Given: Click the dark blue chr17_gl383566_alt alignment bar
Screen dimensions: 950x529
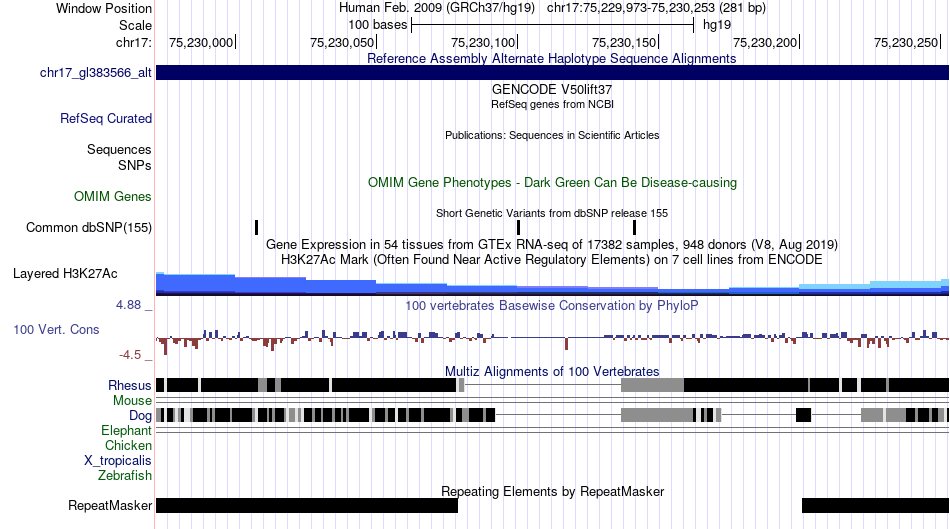Looking at the screenshot, I should 552,73.
